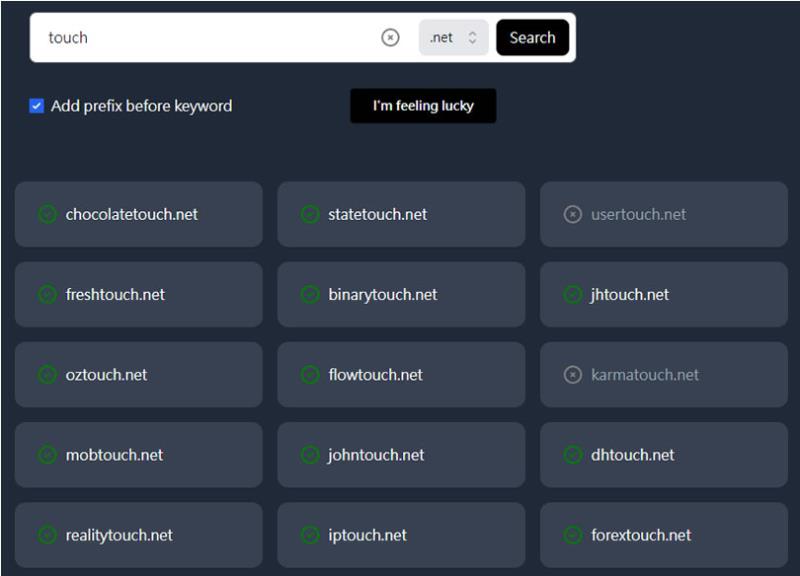Select the freshtouch.net domain text
This screenshot has width=800, height=576.
tap(115, 294)
